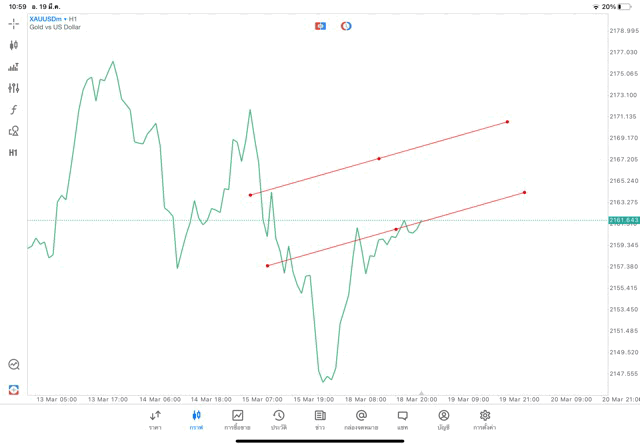Tap the current price label 2161.643
640x447 pixels.
pyautogui.click(x=624, y=220)
